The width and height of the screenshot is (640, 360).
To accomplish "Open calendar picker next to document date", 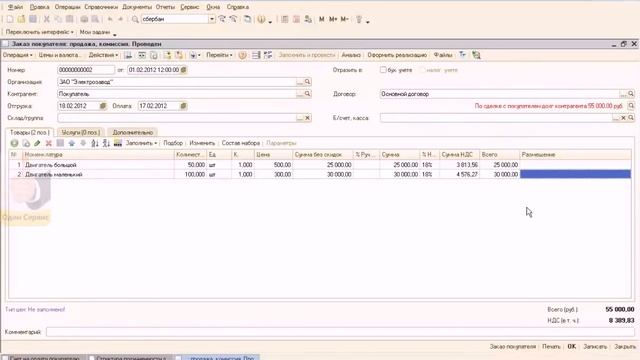I will (x=184, y=70).
